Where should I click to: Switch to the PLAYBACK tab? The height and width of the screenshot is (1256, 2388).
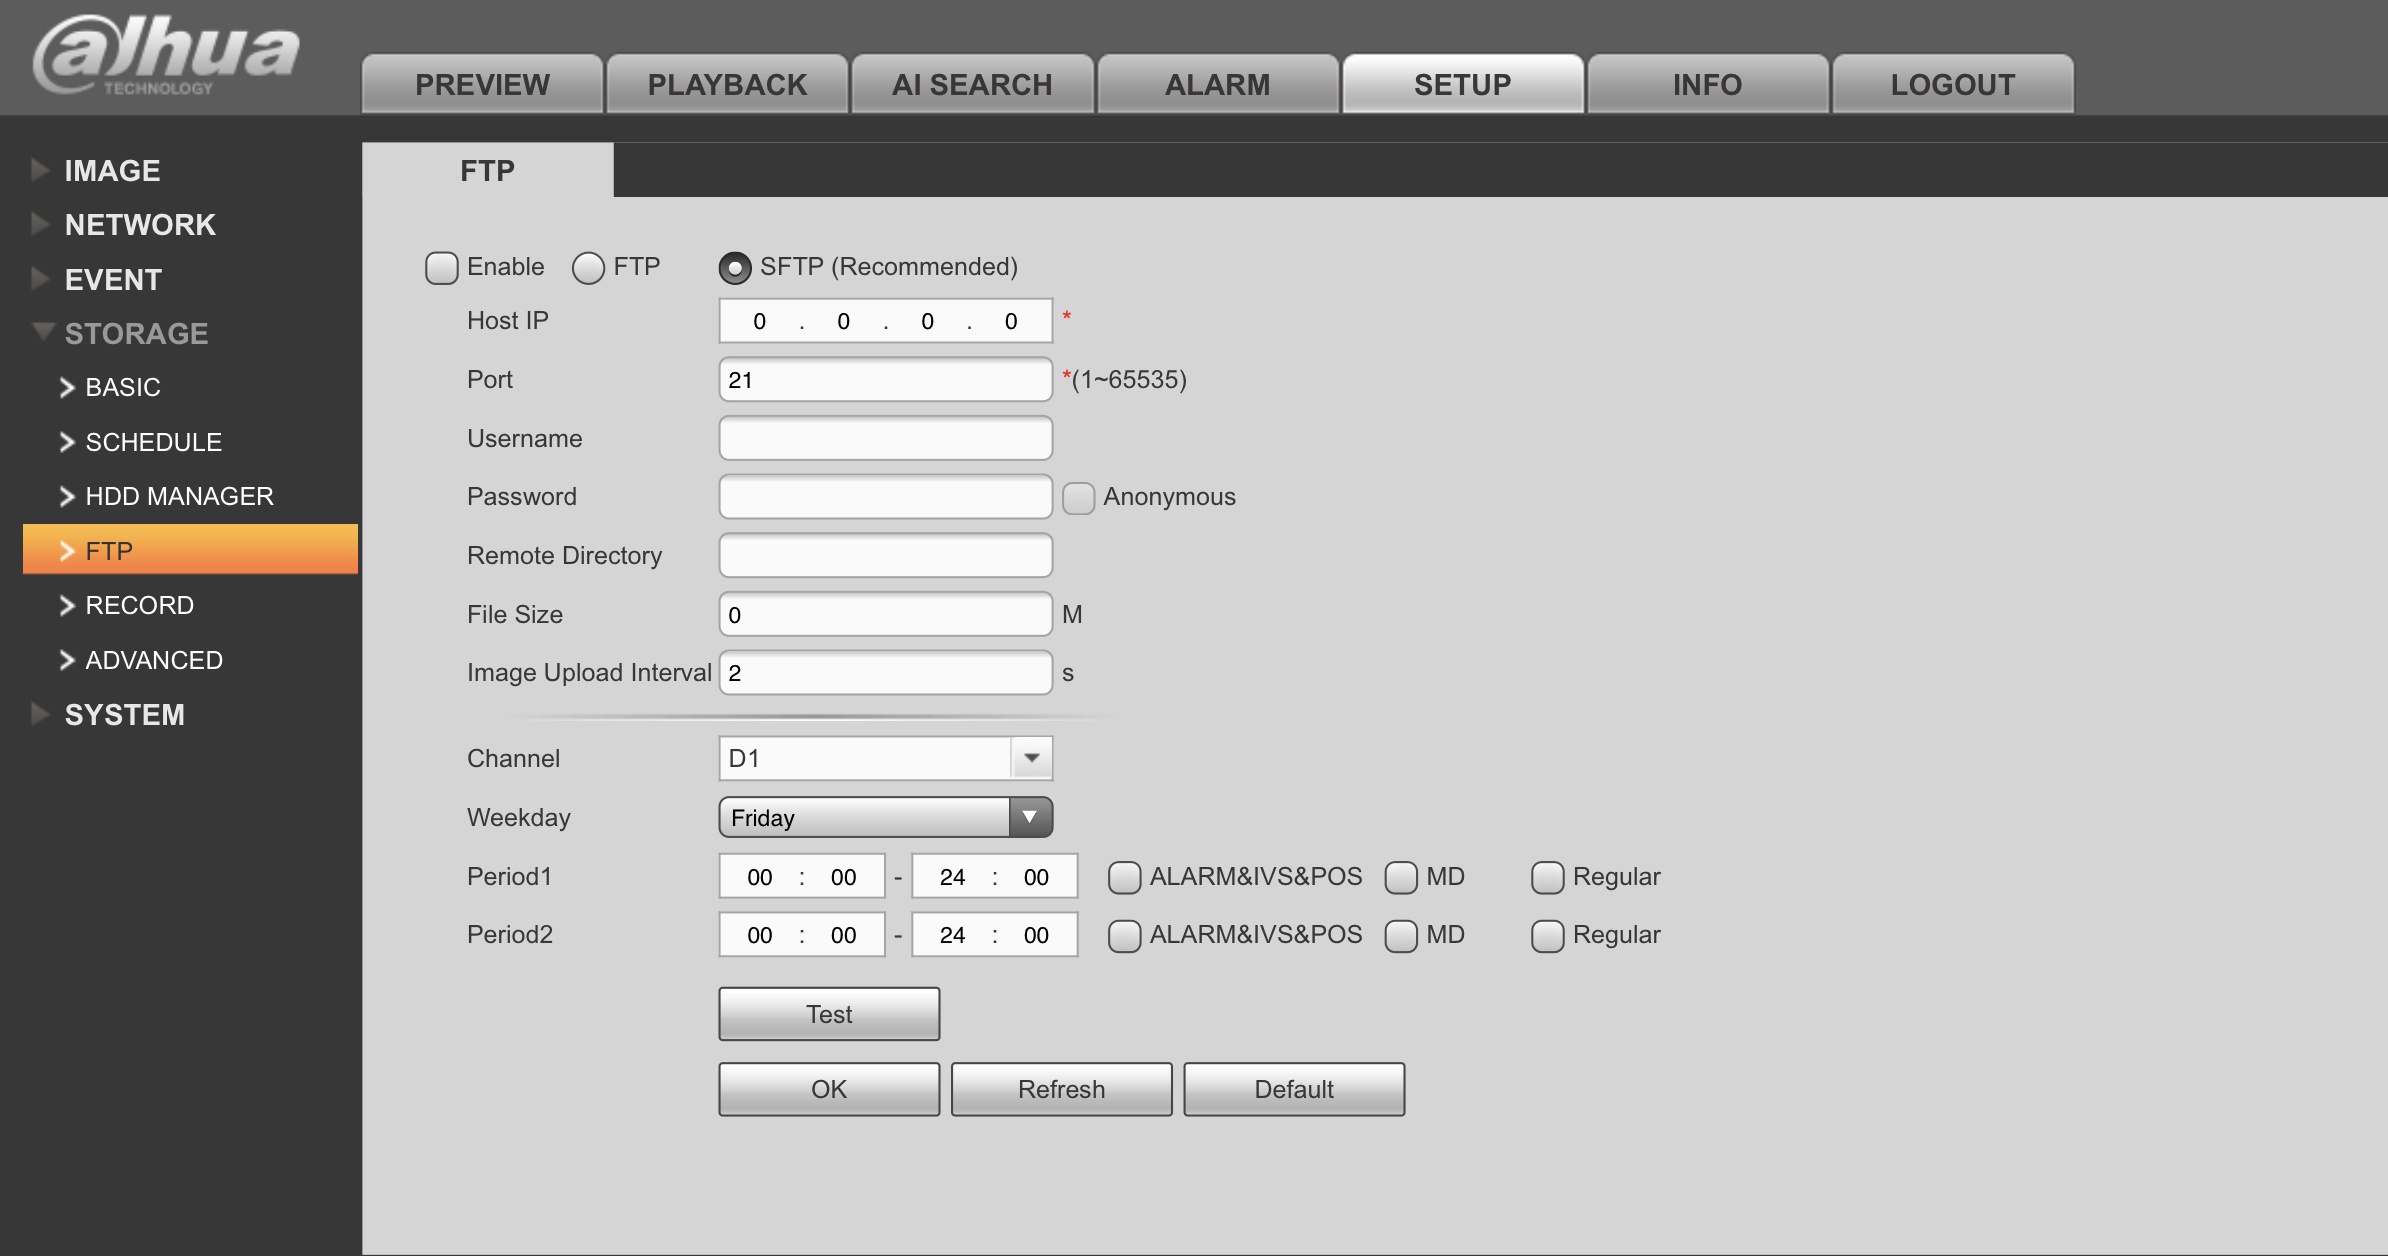click(x=727, y=85)
